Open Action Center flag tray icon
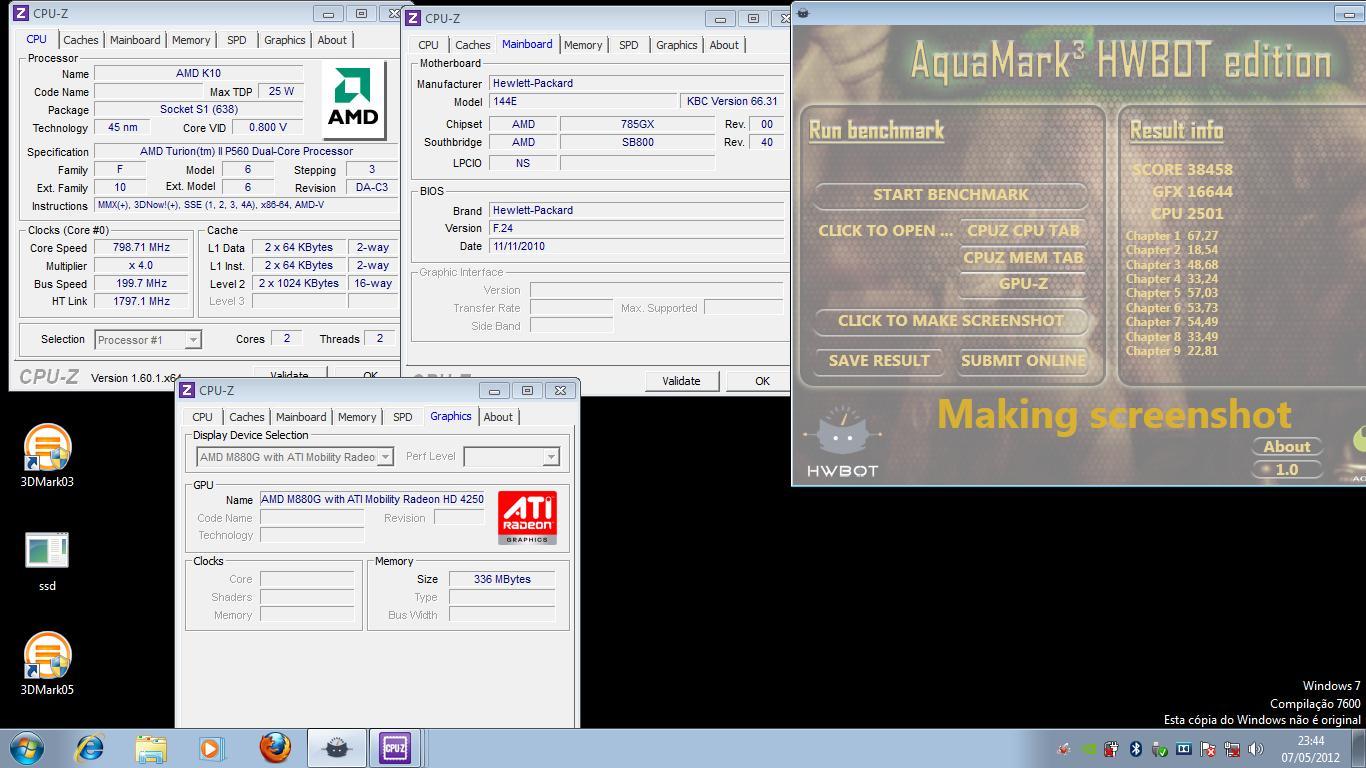The height and width of the screenshot is (768, 1366). point(1208,748)
